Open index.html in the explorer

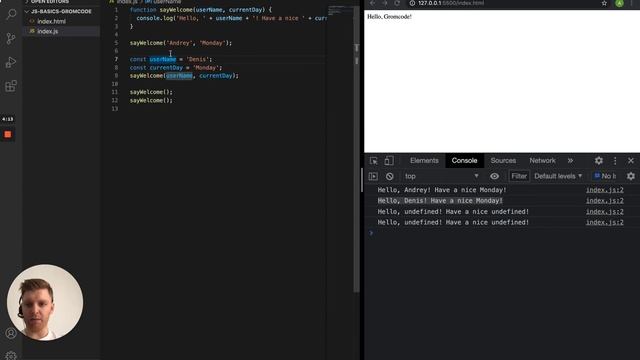(x=51, y=21)
